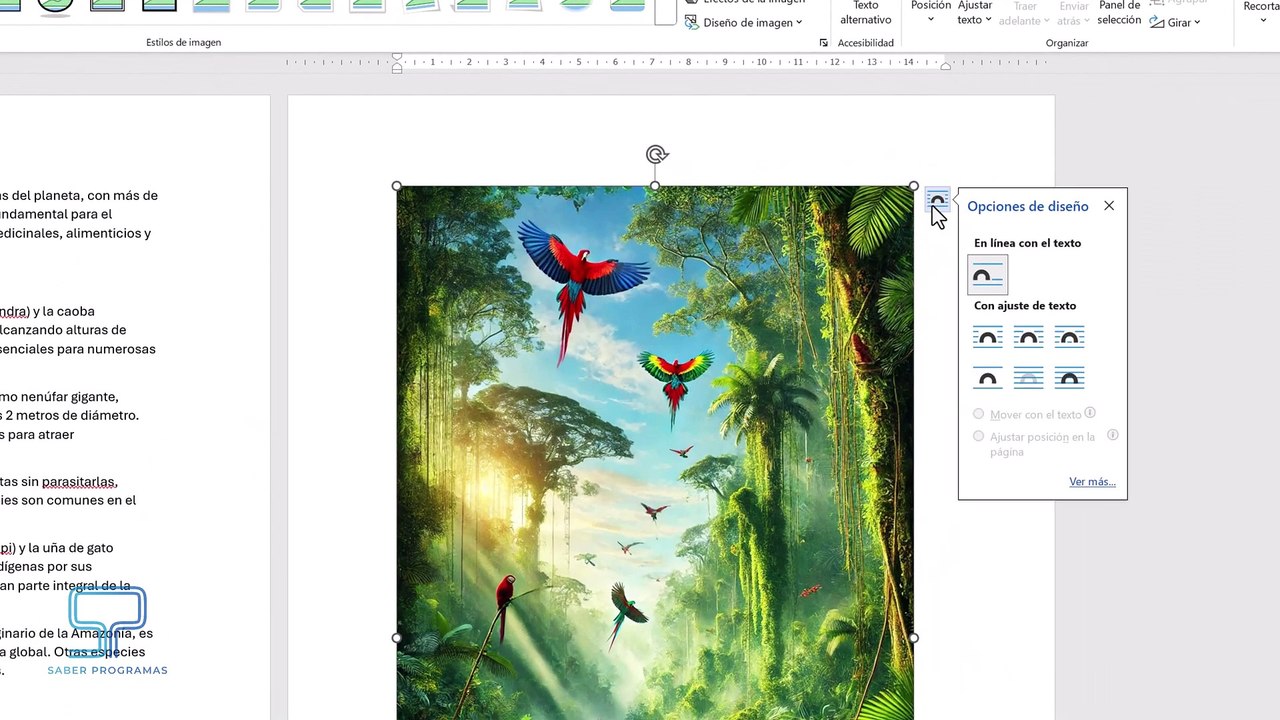
Task: Select Ajustar posición en la página radio button
Action: click(979, 436)
